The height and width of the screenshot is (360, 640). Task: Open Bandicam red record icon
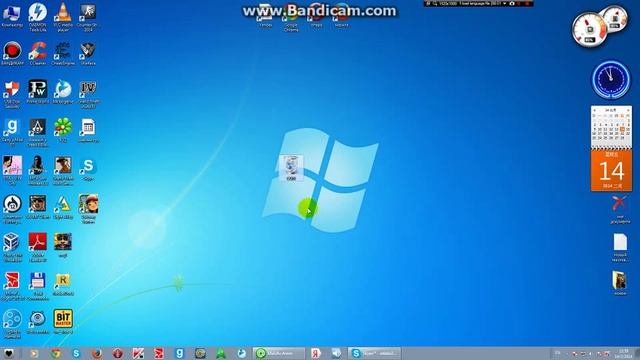(x=12, y=53)
